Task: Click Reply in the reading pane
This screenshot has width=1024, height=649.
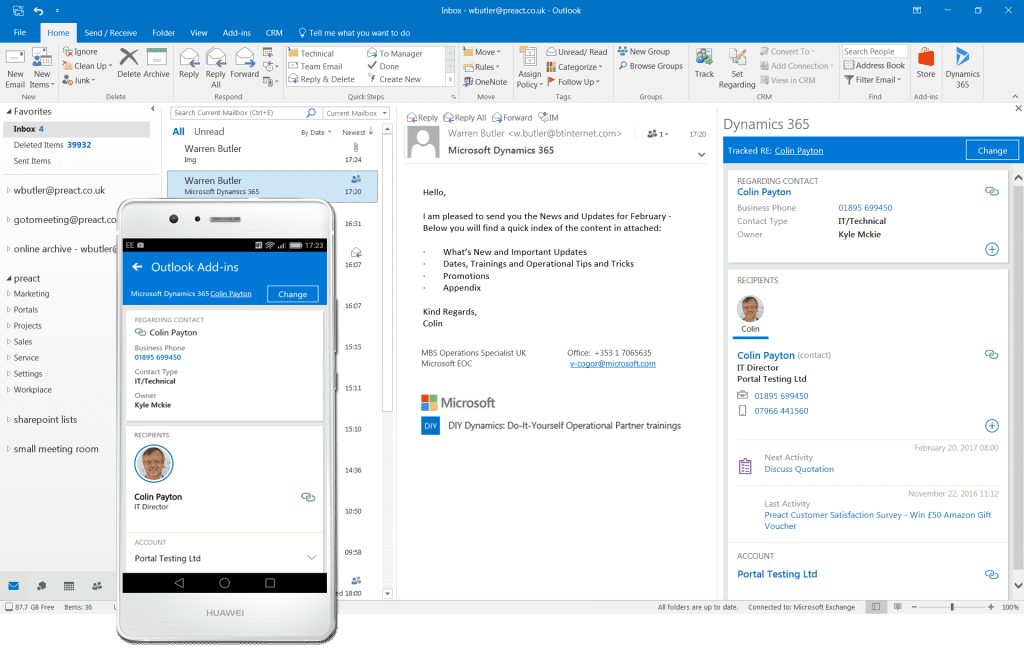Action: tap(422, 118)
